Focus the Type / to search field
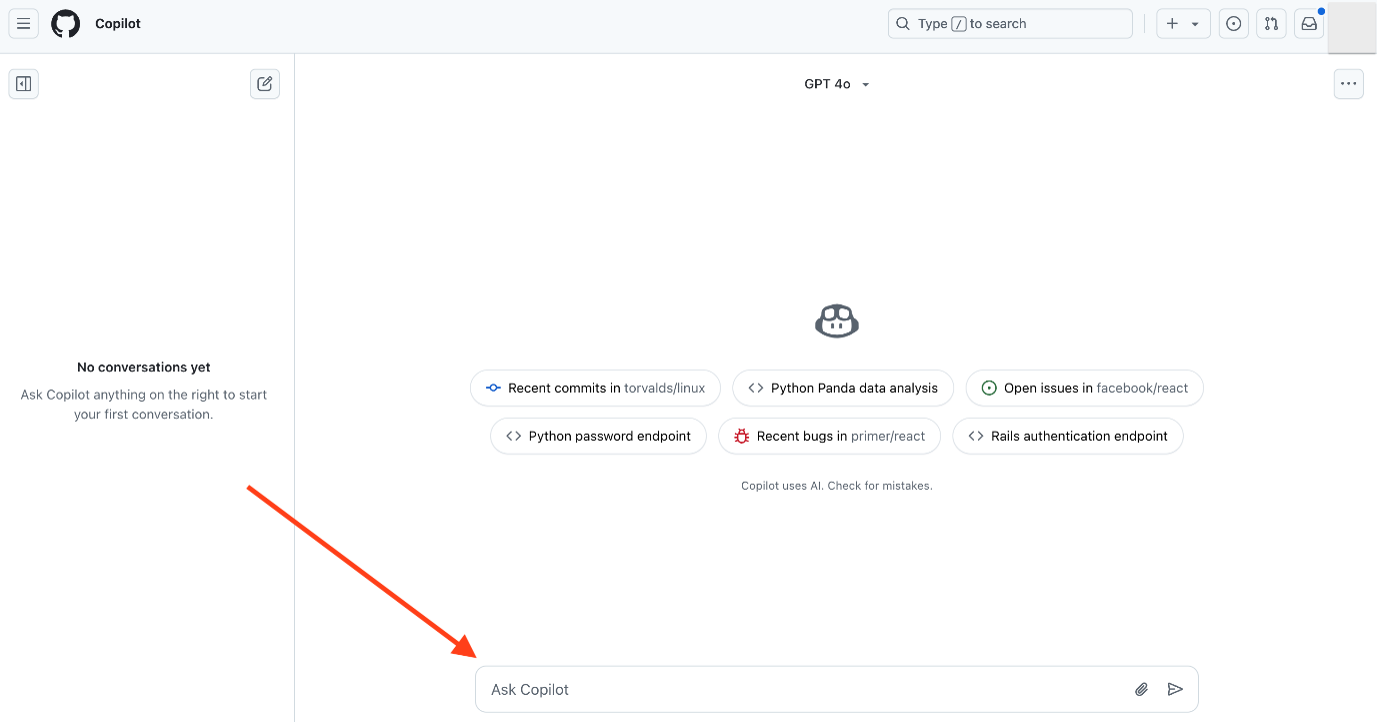This screenshot has height=727, width=1381. [x=1010, y=24]
